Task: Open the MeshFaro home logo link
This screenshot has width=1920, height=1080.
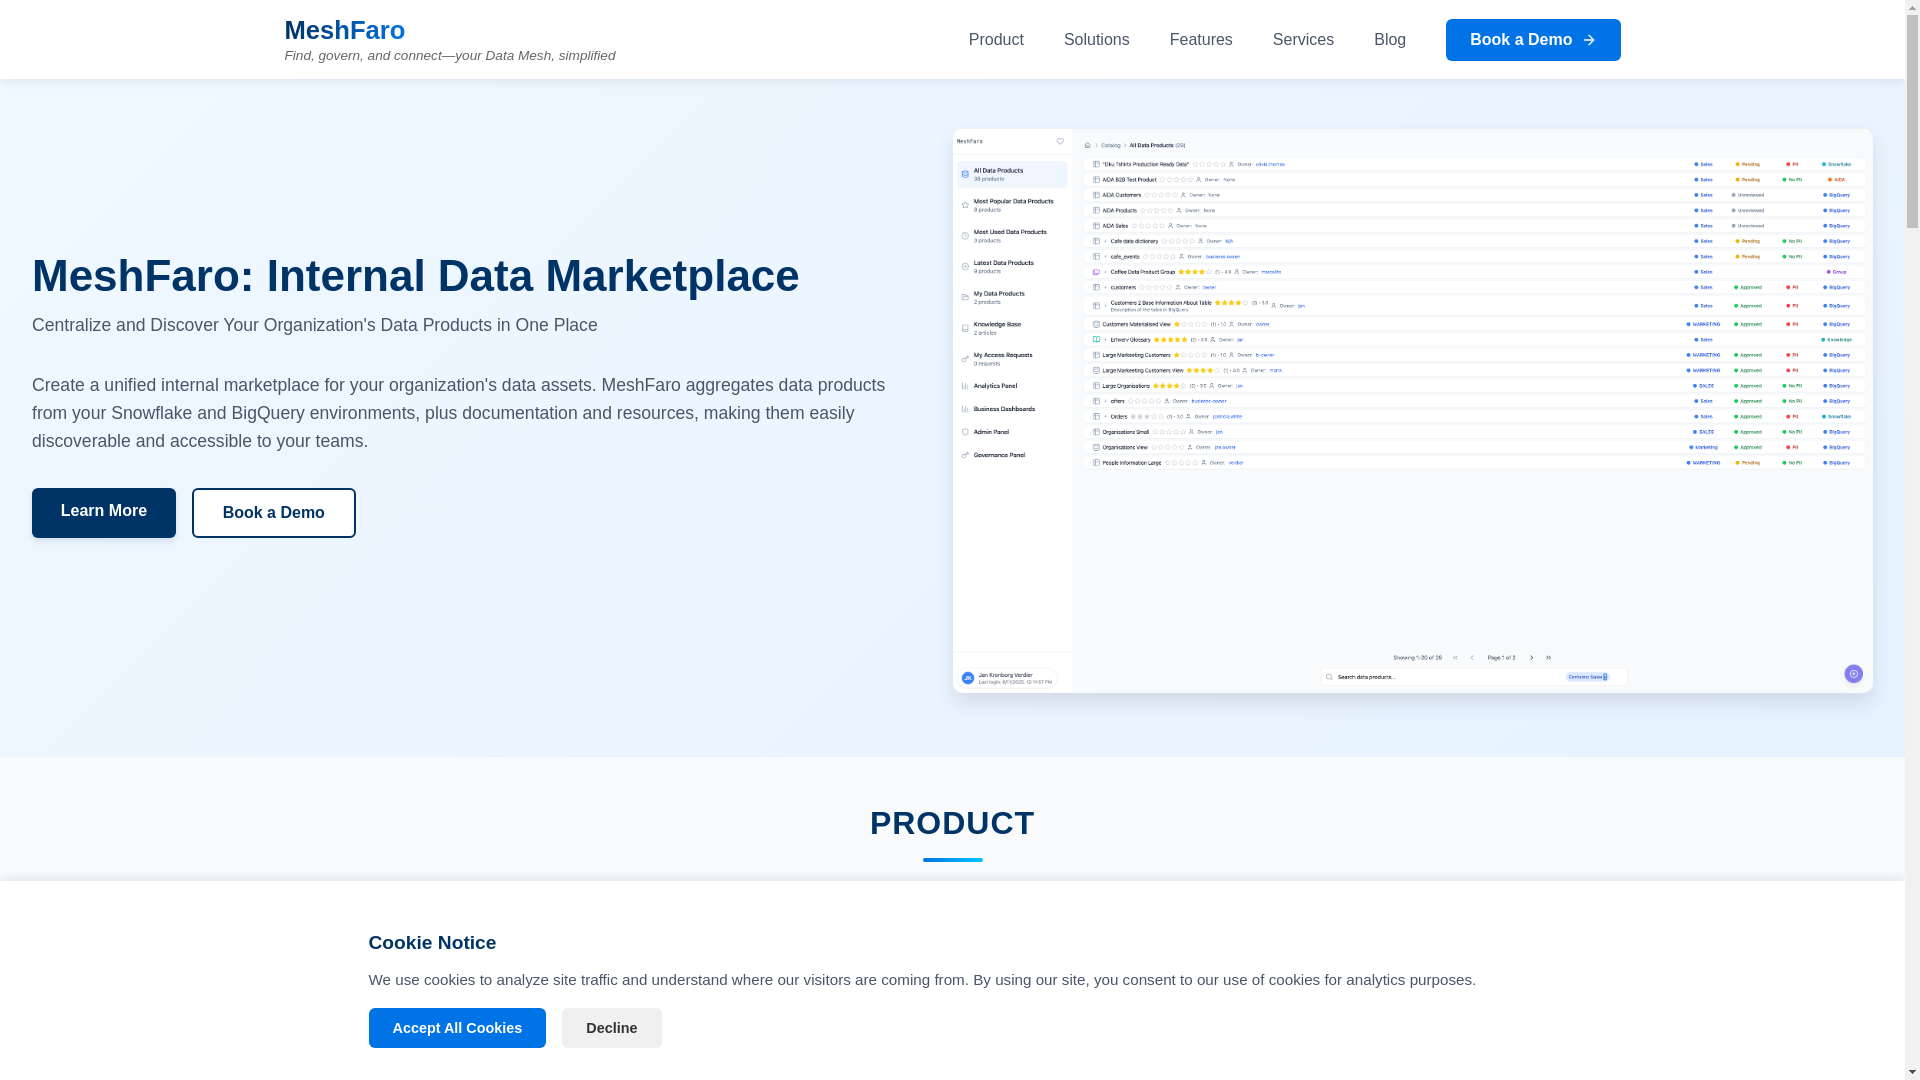Action: pos(344,30)
